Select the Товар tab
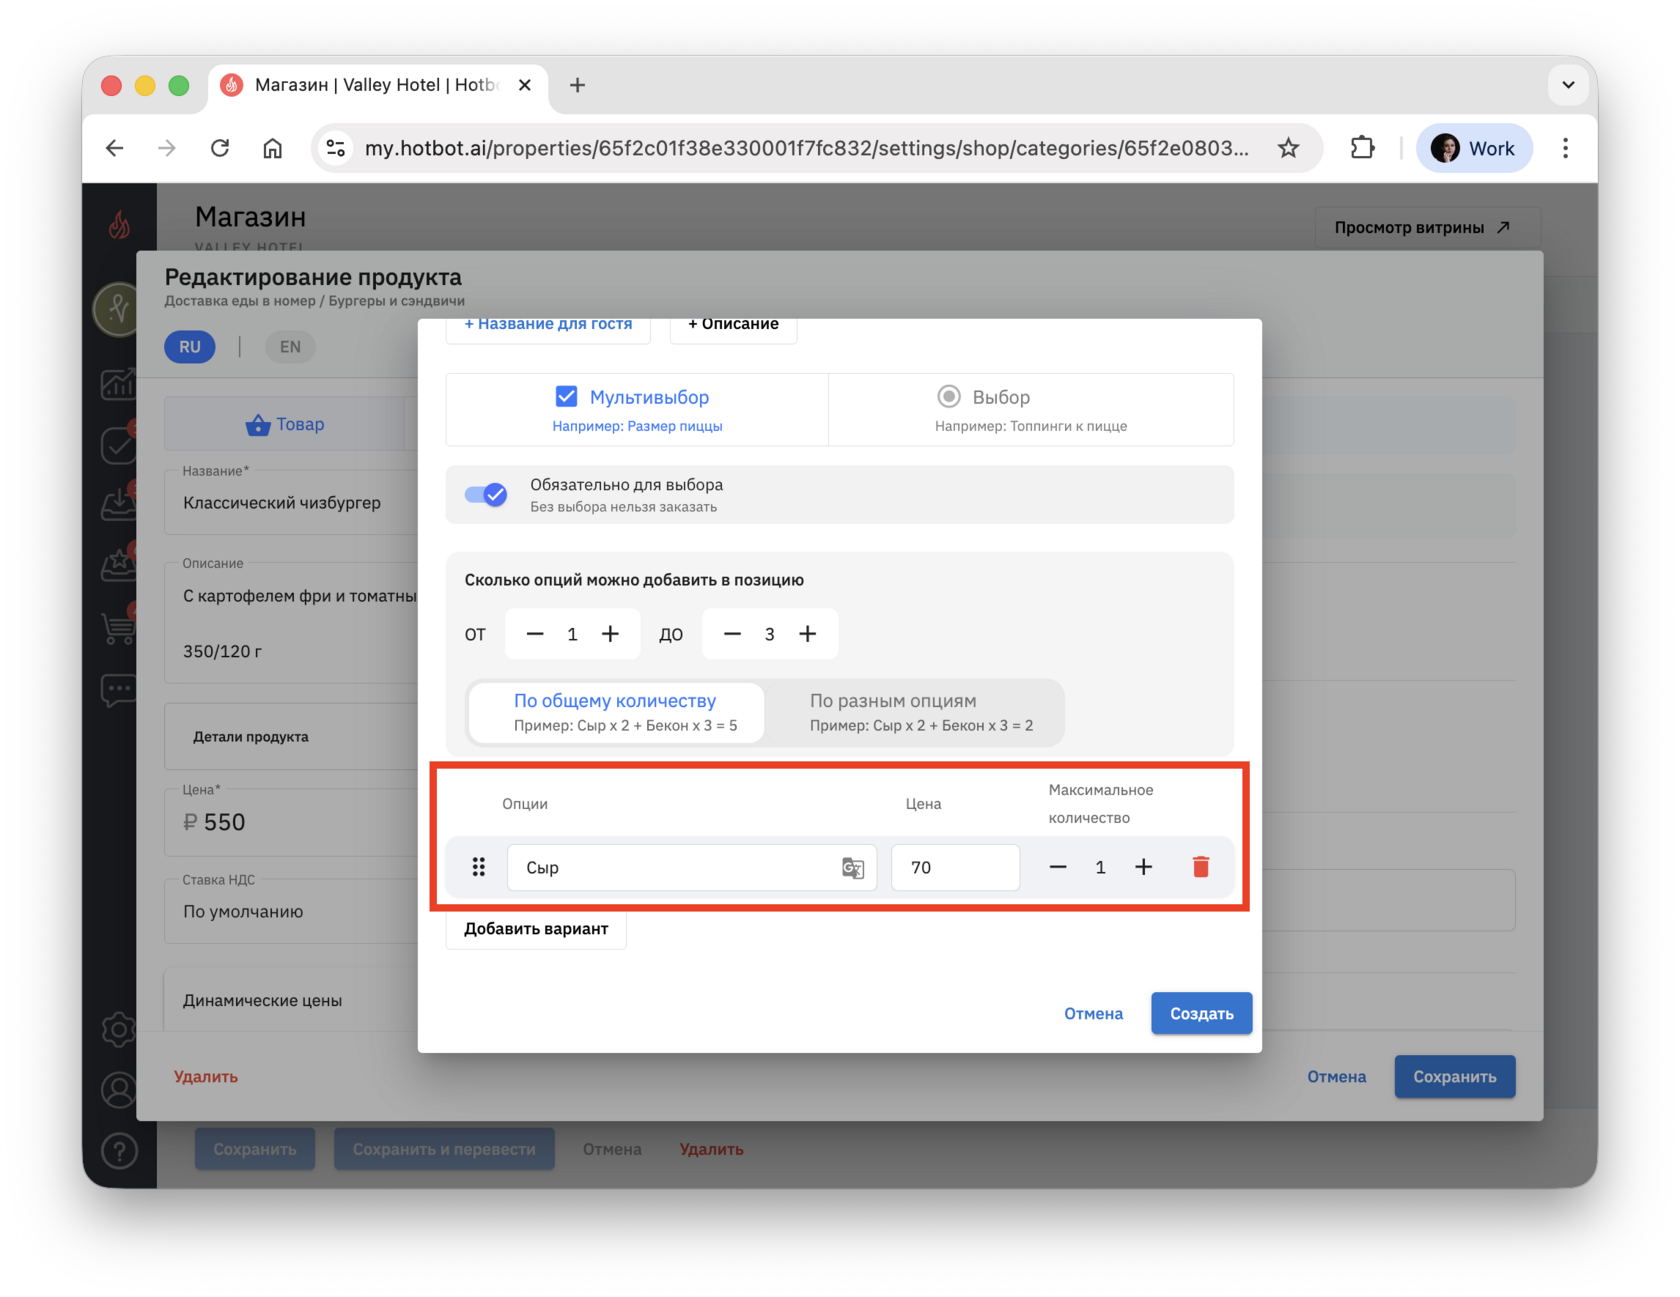This screenshot has height=1297, width=1680. (x=285, y=424)
